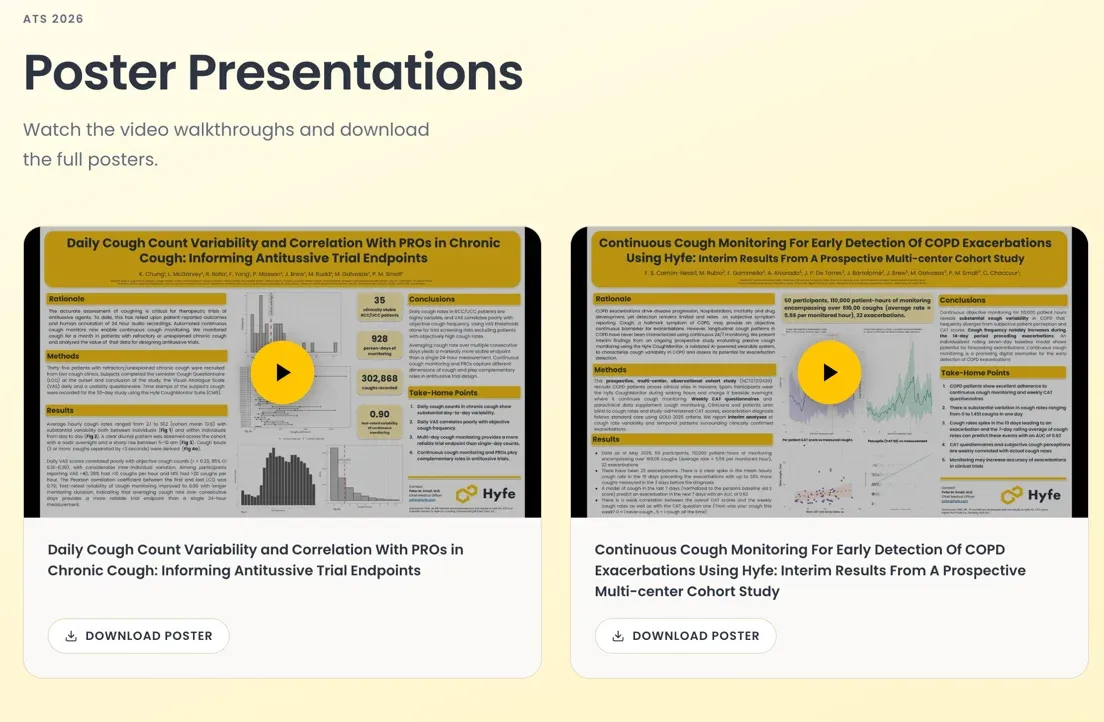Click the Download Poster button for Daily Cough poster
The width and height of the screenshot is (1104, 722).
139,636
